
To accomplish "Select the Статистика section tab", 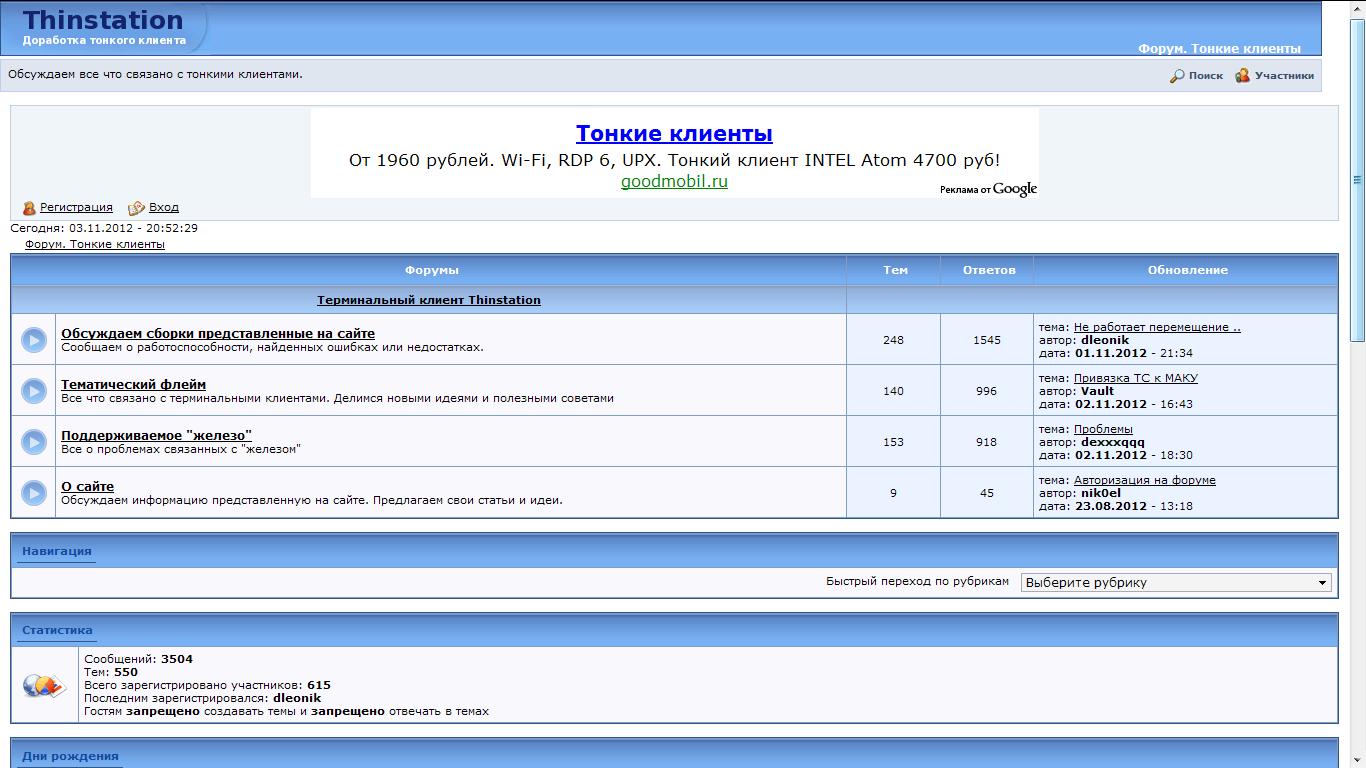I will (x=57, y=630).
